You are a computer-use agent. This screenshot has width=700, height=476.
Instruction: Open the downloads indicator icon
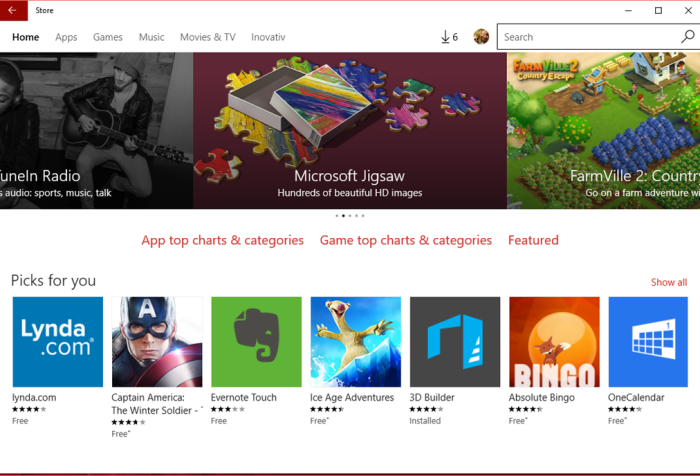click(x=449, y=37)
